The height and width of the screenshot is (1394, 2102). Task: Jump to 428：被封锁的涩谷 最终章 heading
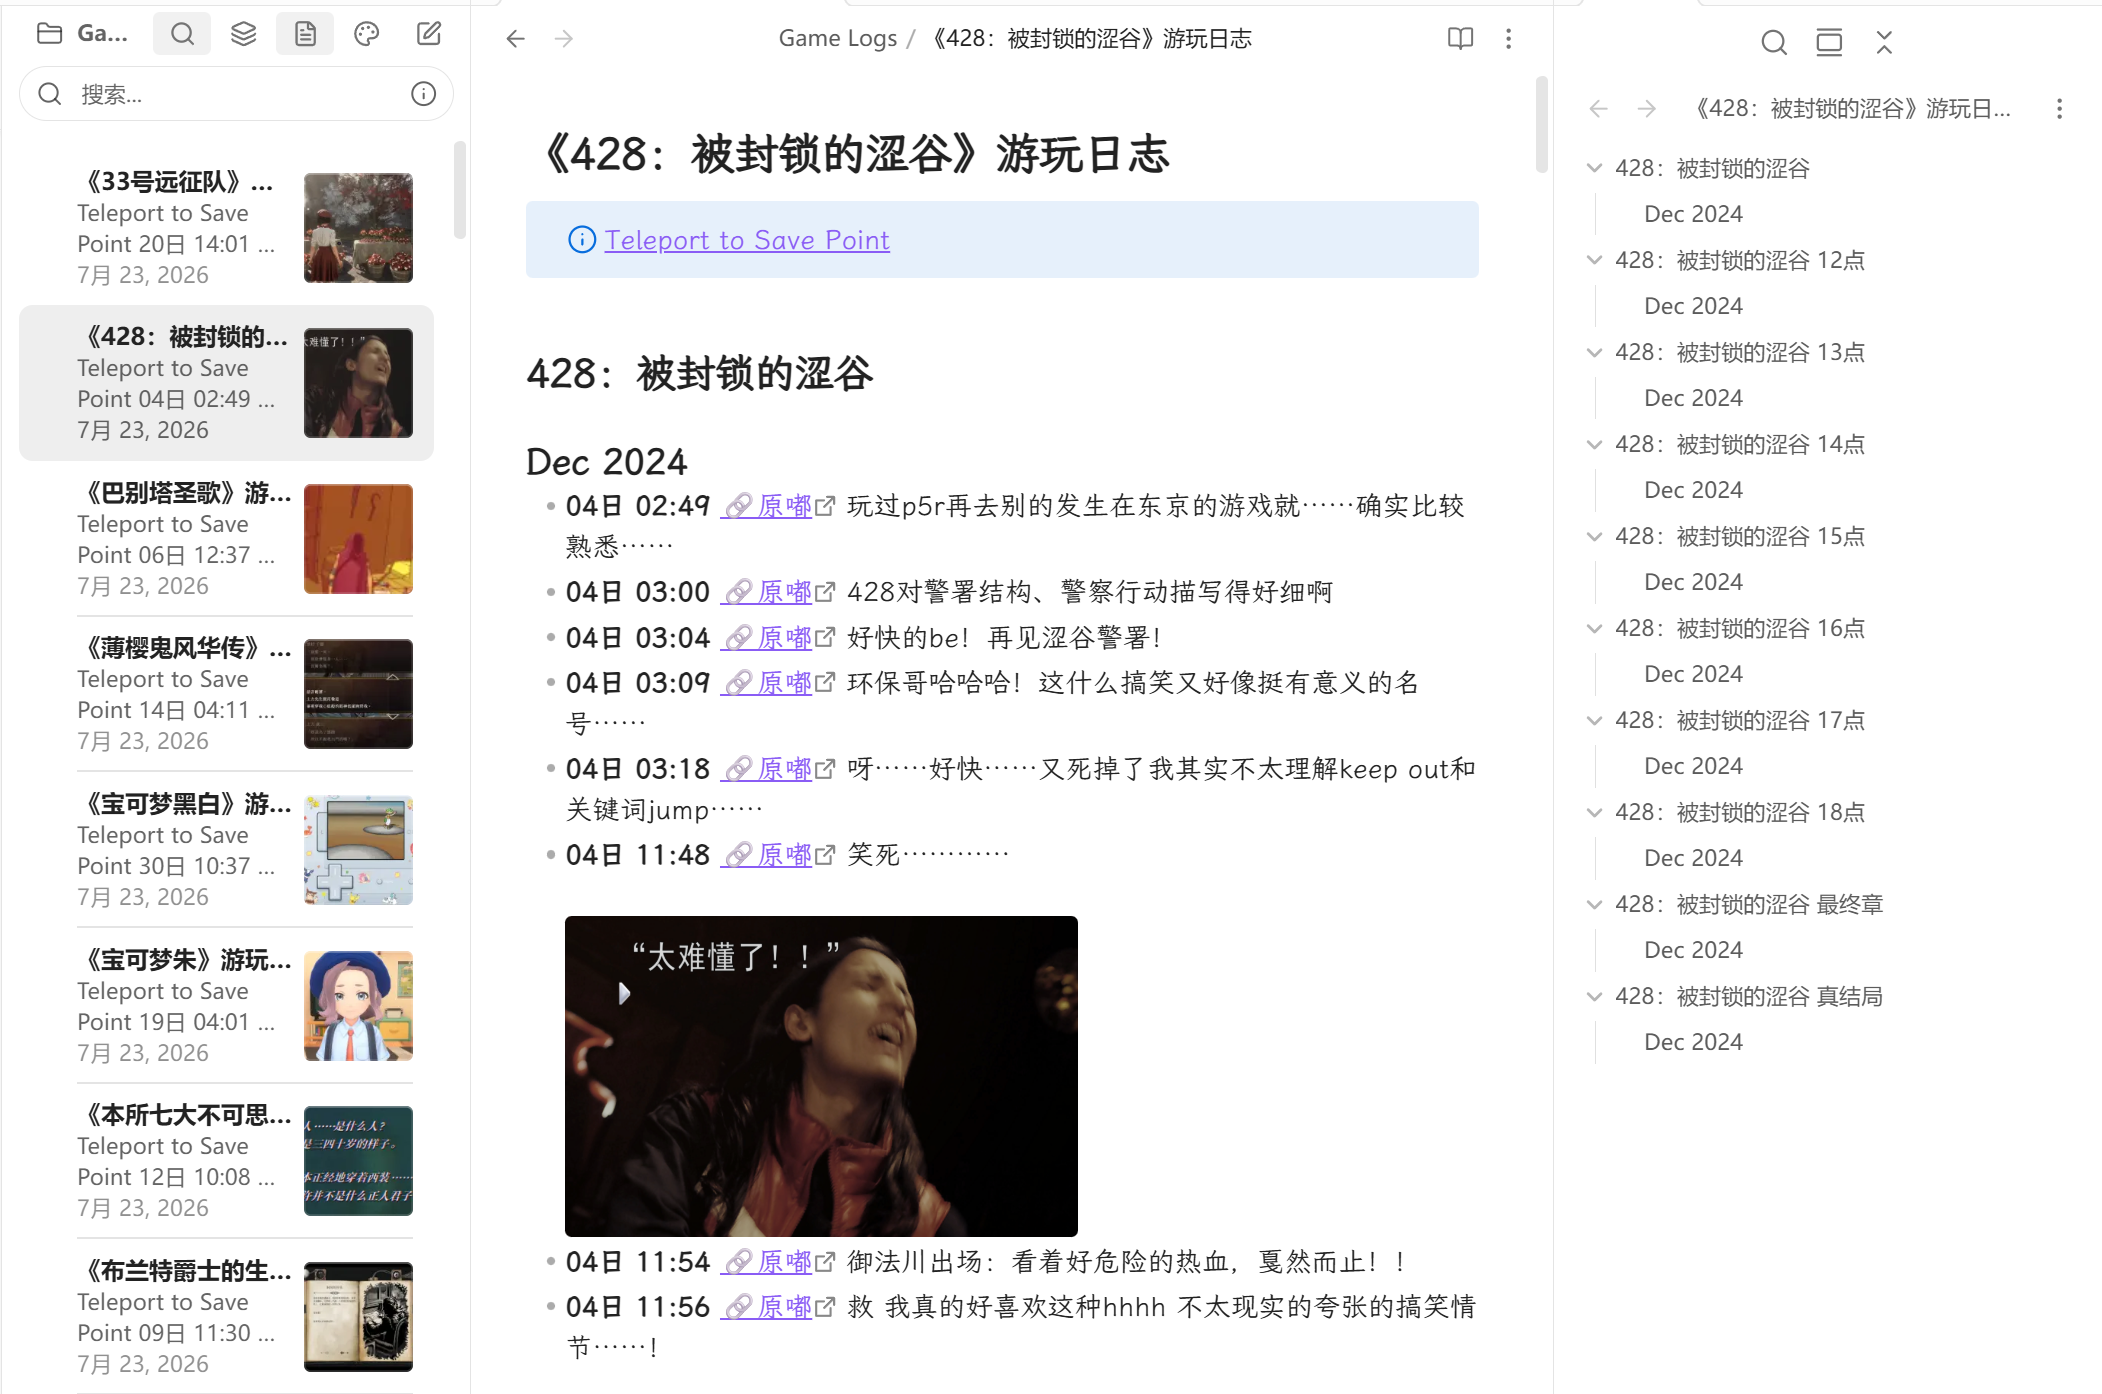(x=1749, y=904)
